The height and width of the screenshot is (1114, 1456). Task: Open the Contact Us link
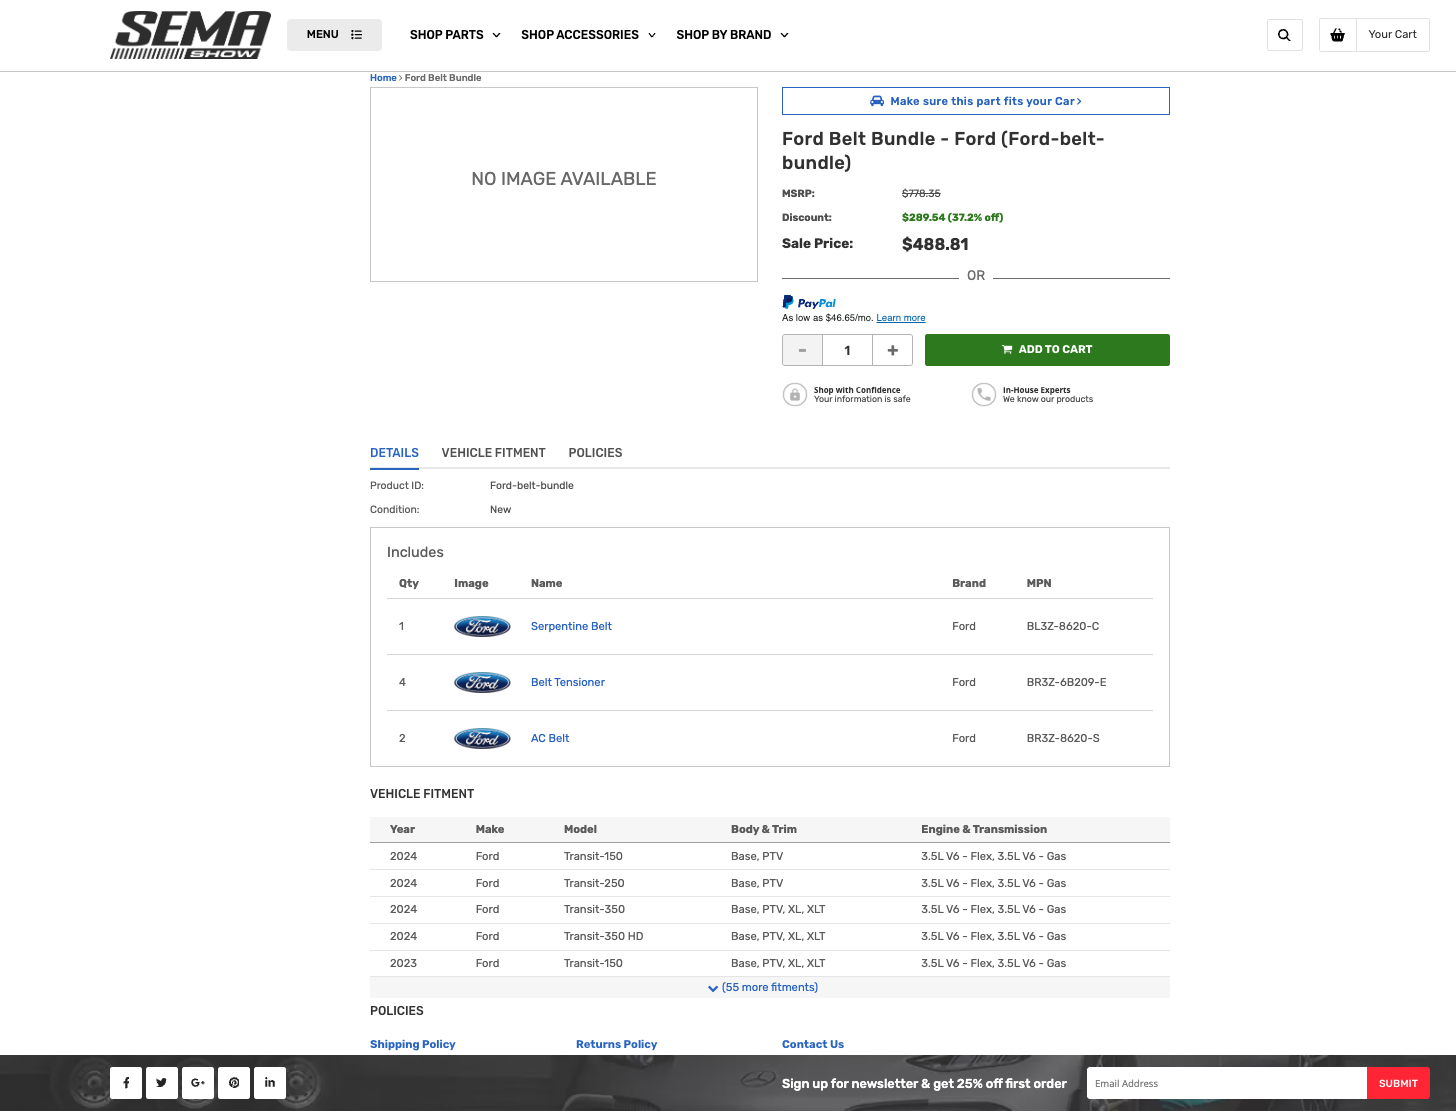pyautogui.click(x=813, y=1044)
